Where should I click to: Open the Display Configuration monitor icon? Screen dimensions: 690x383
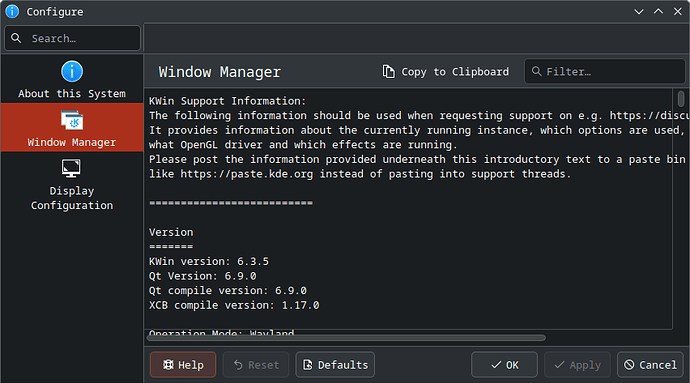pyautogui.click(x=71, y=168)
